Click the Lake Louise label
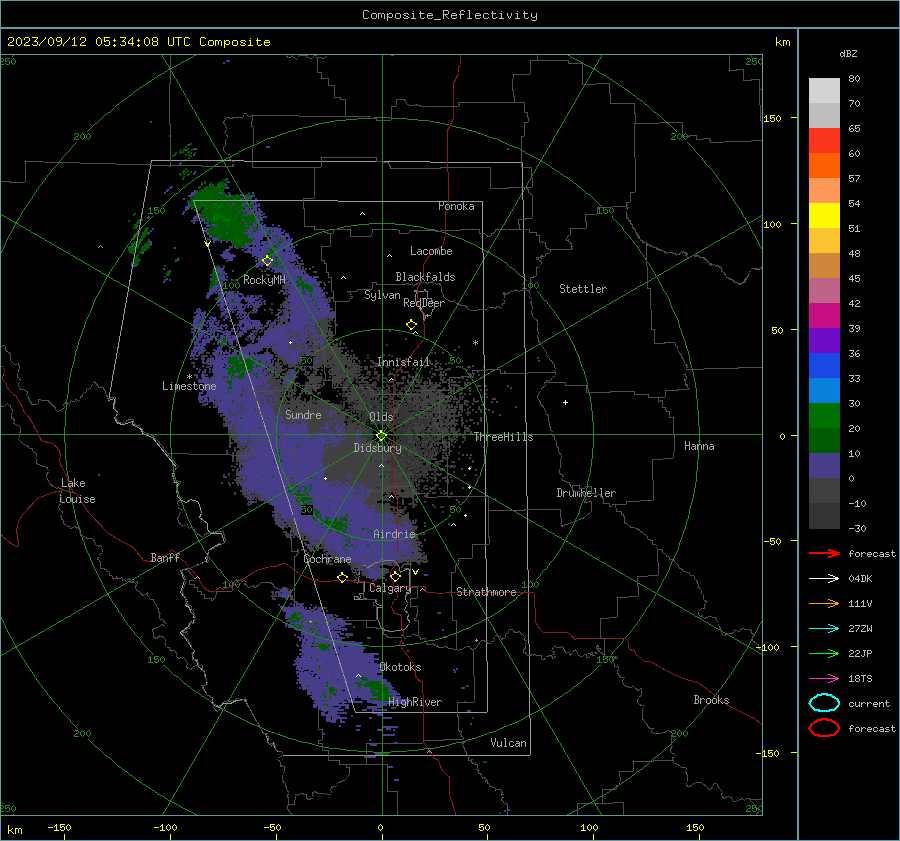Screen dimensions: 900x841 pos(77,491)
